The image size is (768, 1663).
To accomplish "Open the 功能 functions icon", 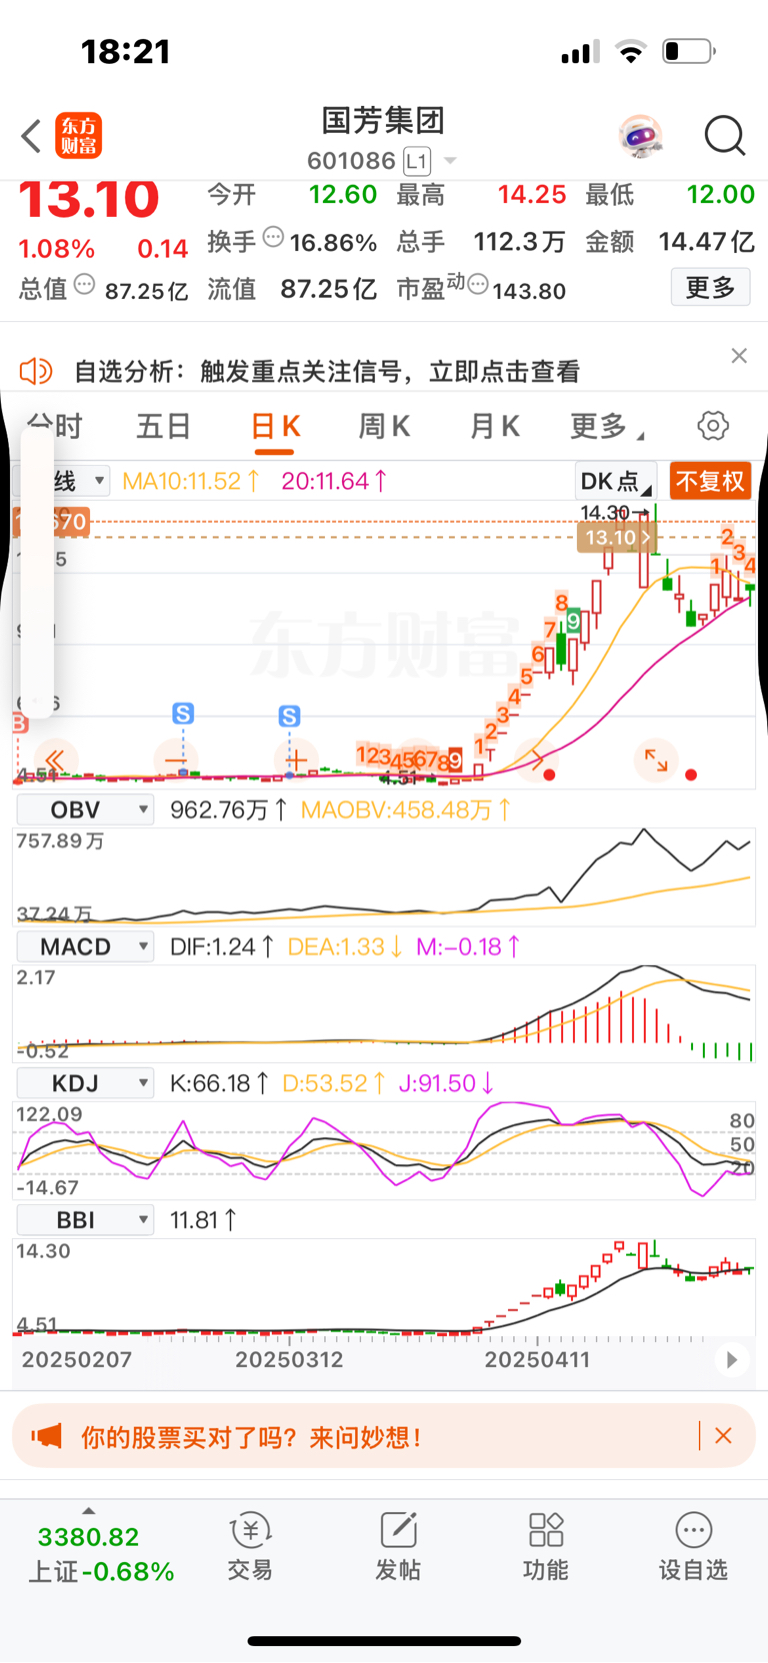I will 546,1546.
